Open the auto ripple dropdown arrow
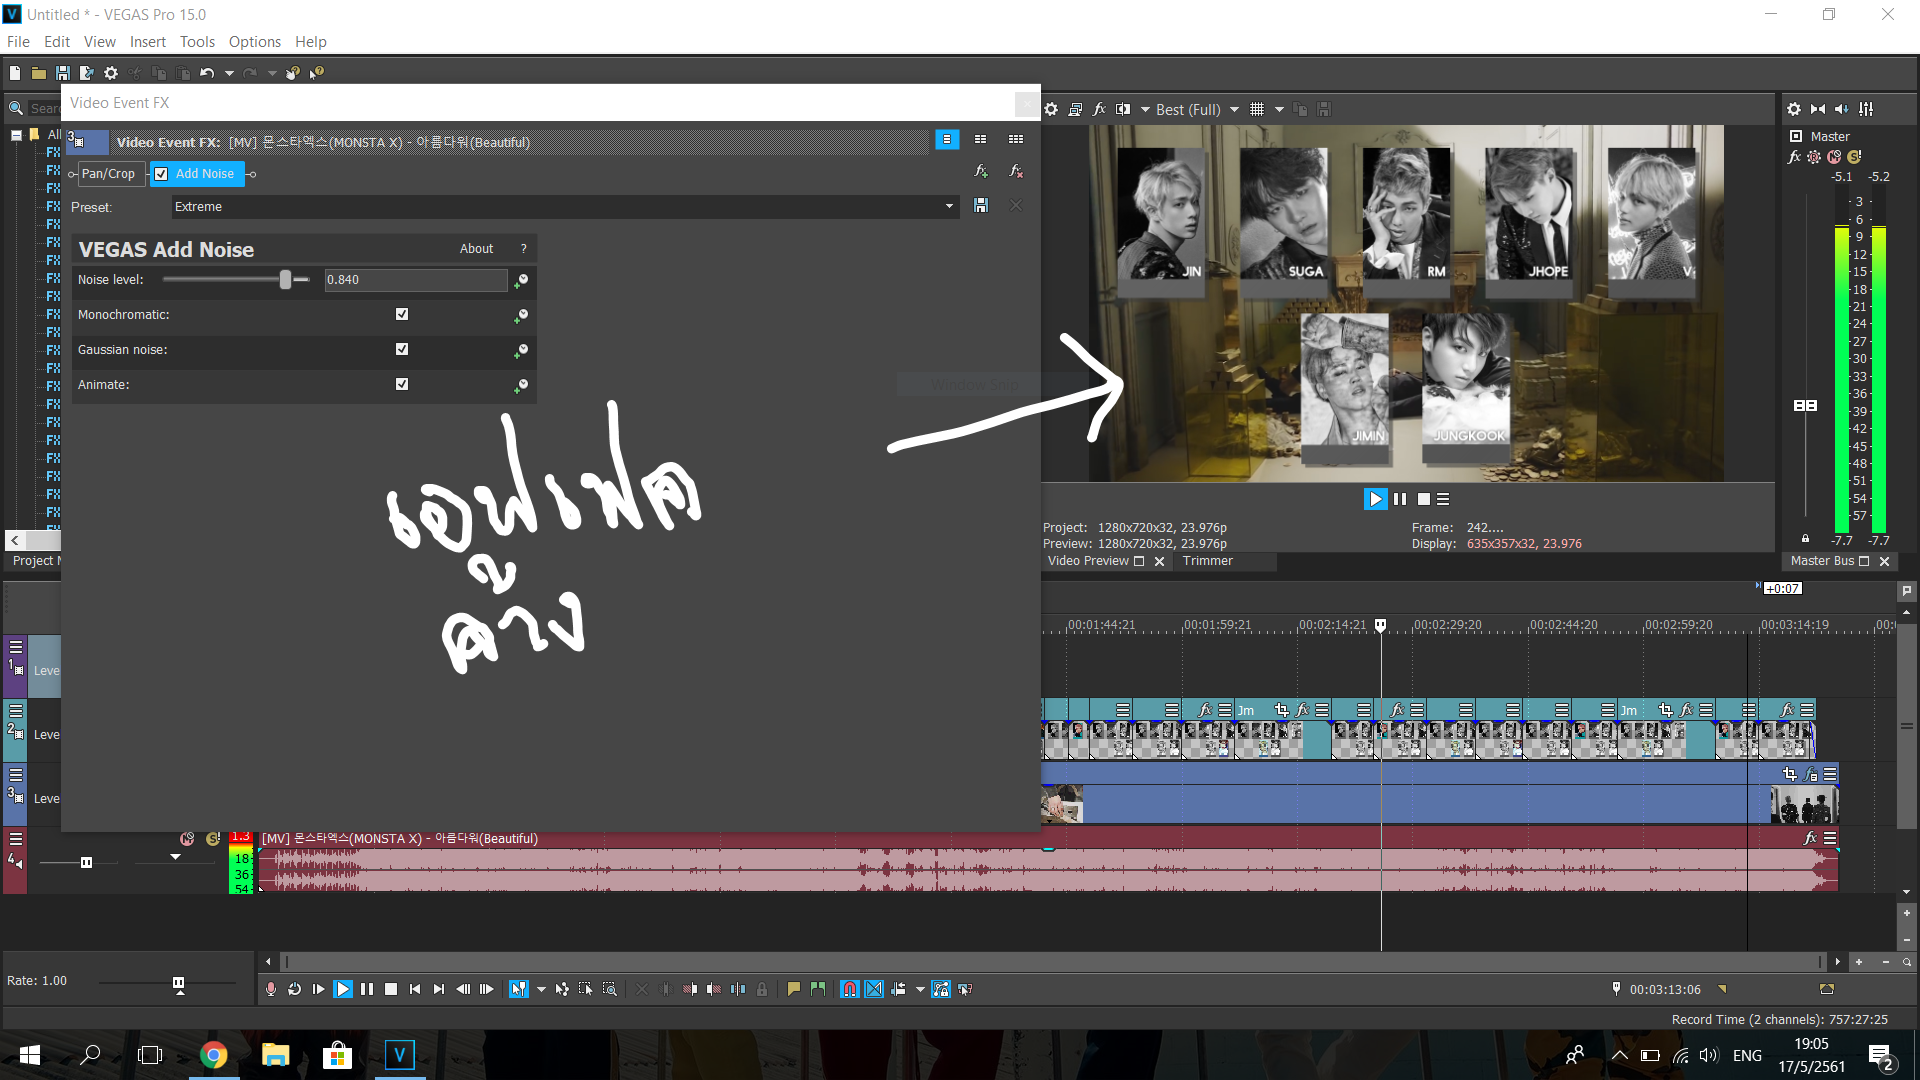Viewport: 1920px width, 1080px height. click(x=920, y=989)
